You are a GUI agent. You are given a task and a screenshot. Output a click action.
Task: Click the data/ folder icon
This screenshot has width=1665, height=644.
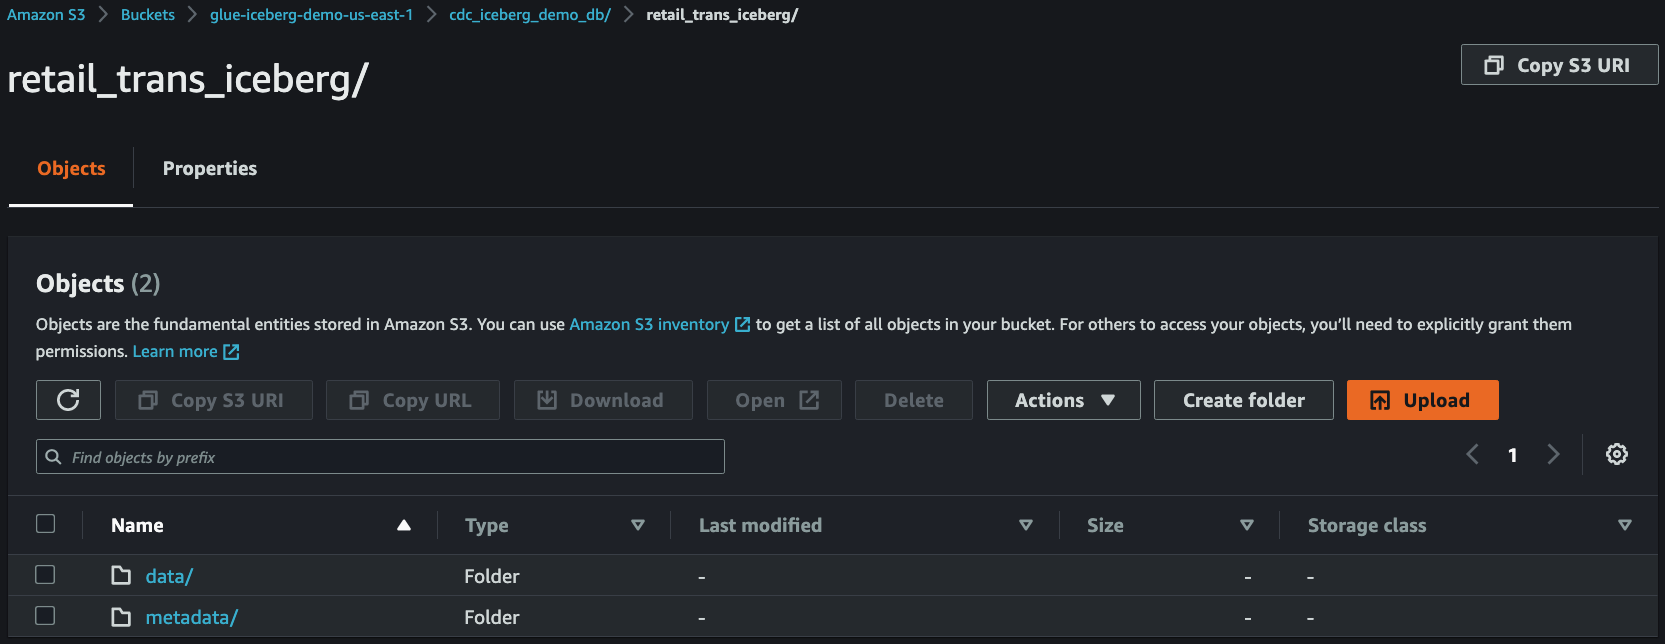(x=121, y=575)
